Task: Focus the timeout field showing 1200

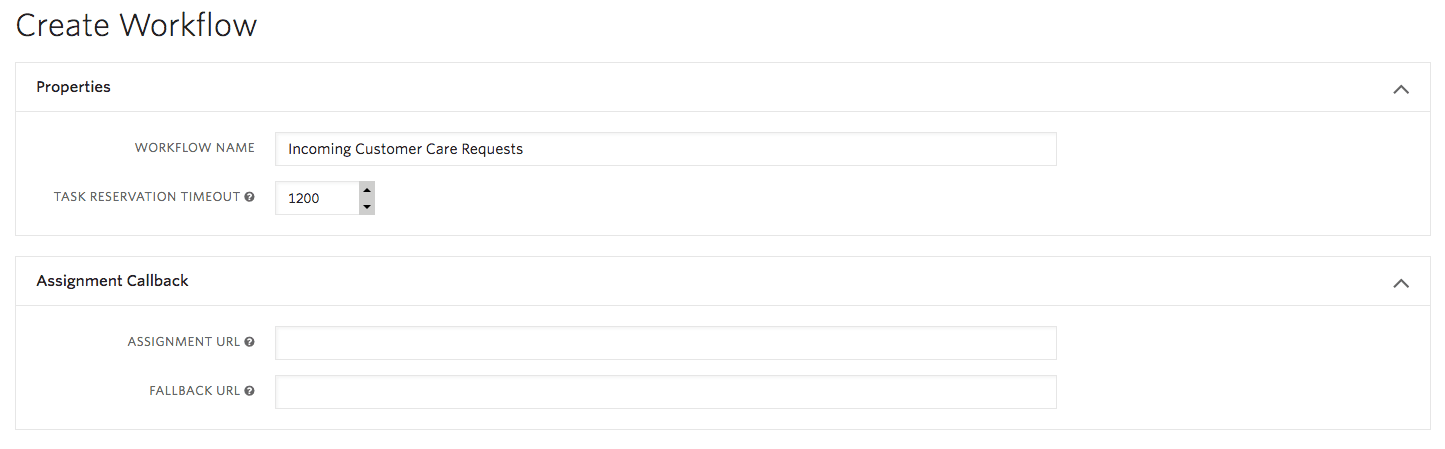Action: [x=315, y=198]
